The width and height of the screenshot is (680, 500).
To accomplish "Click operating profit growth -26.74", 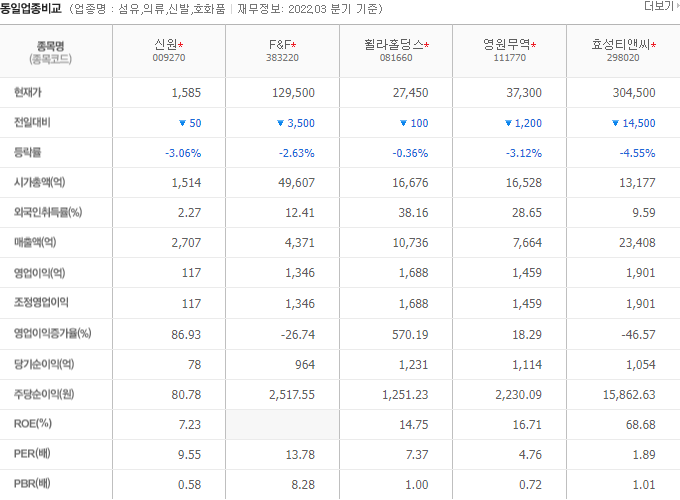I will click(x=298, y=335).
